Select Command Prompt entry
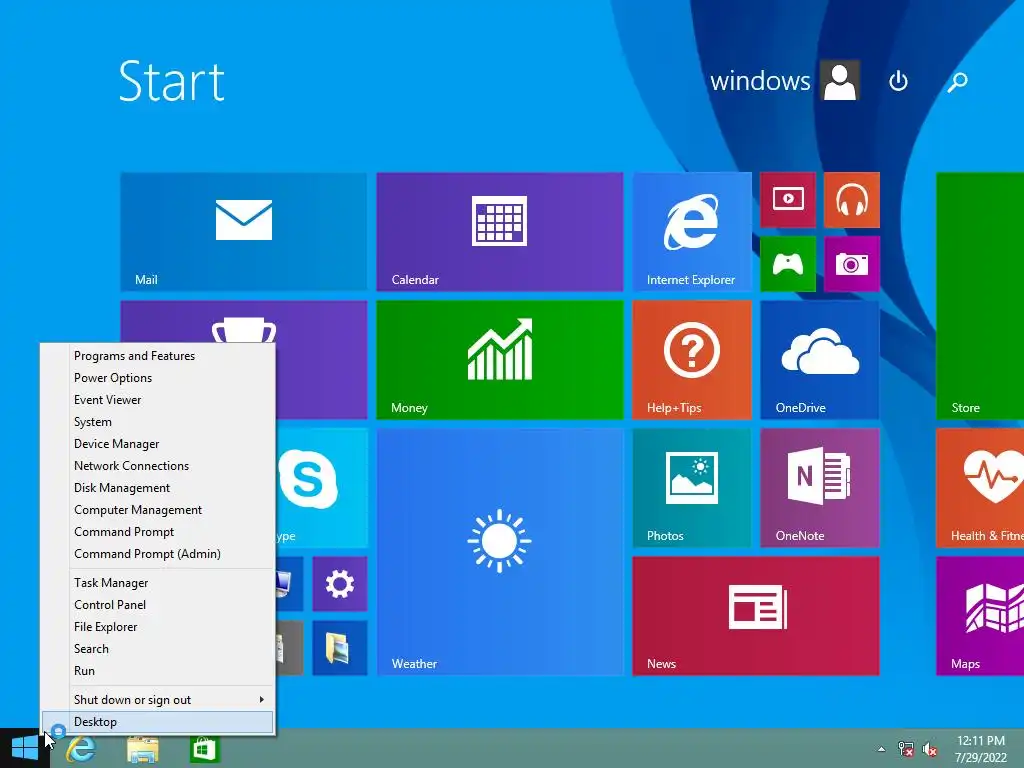Image resolution: width=1024 pixels, height=768 pixels. coord(158,532)
